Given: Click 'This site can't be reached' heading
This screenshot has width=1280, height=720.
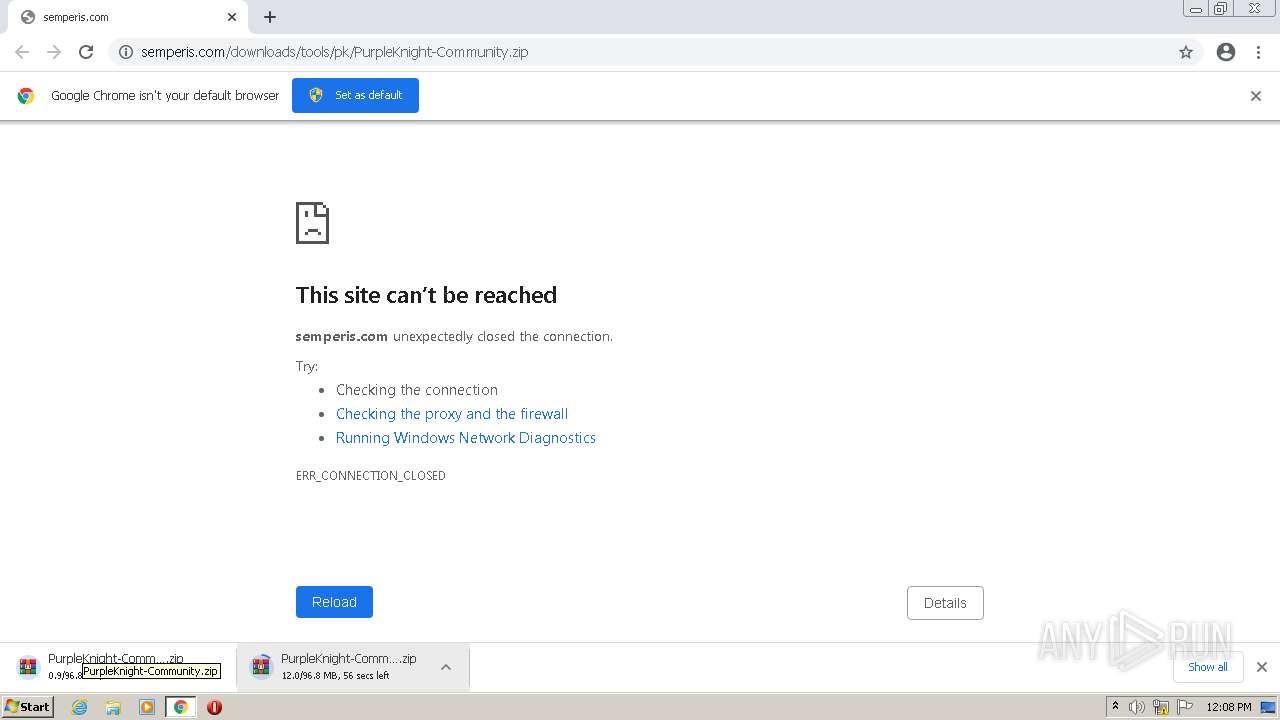Looking at the screenshot, I should coord(426,295).
